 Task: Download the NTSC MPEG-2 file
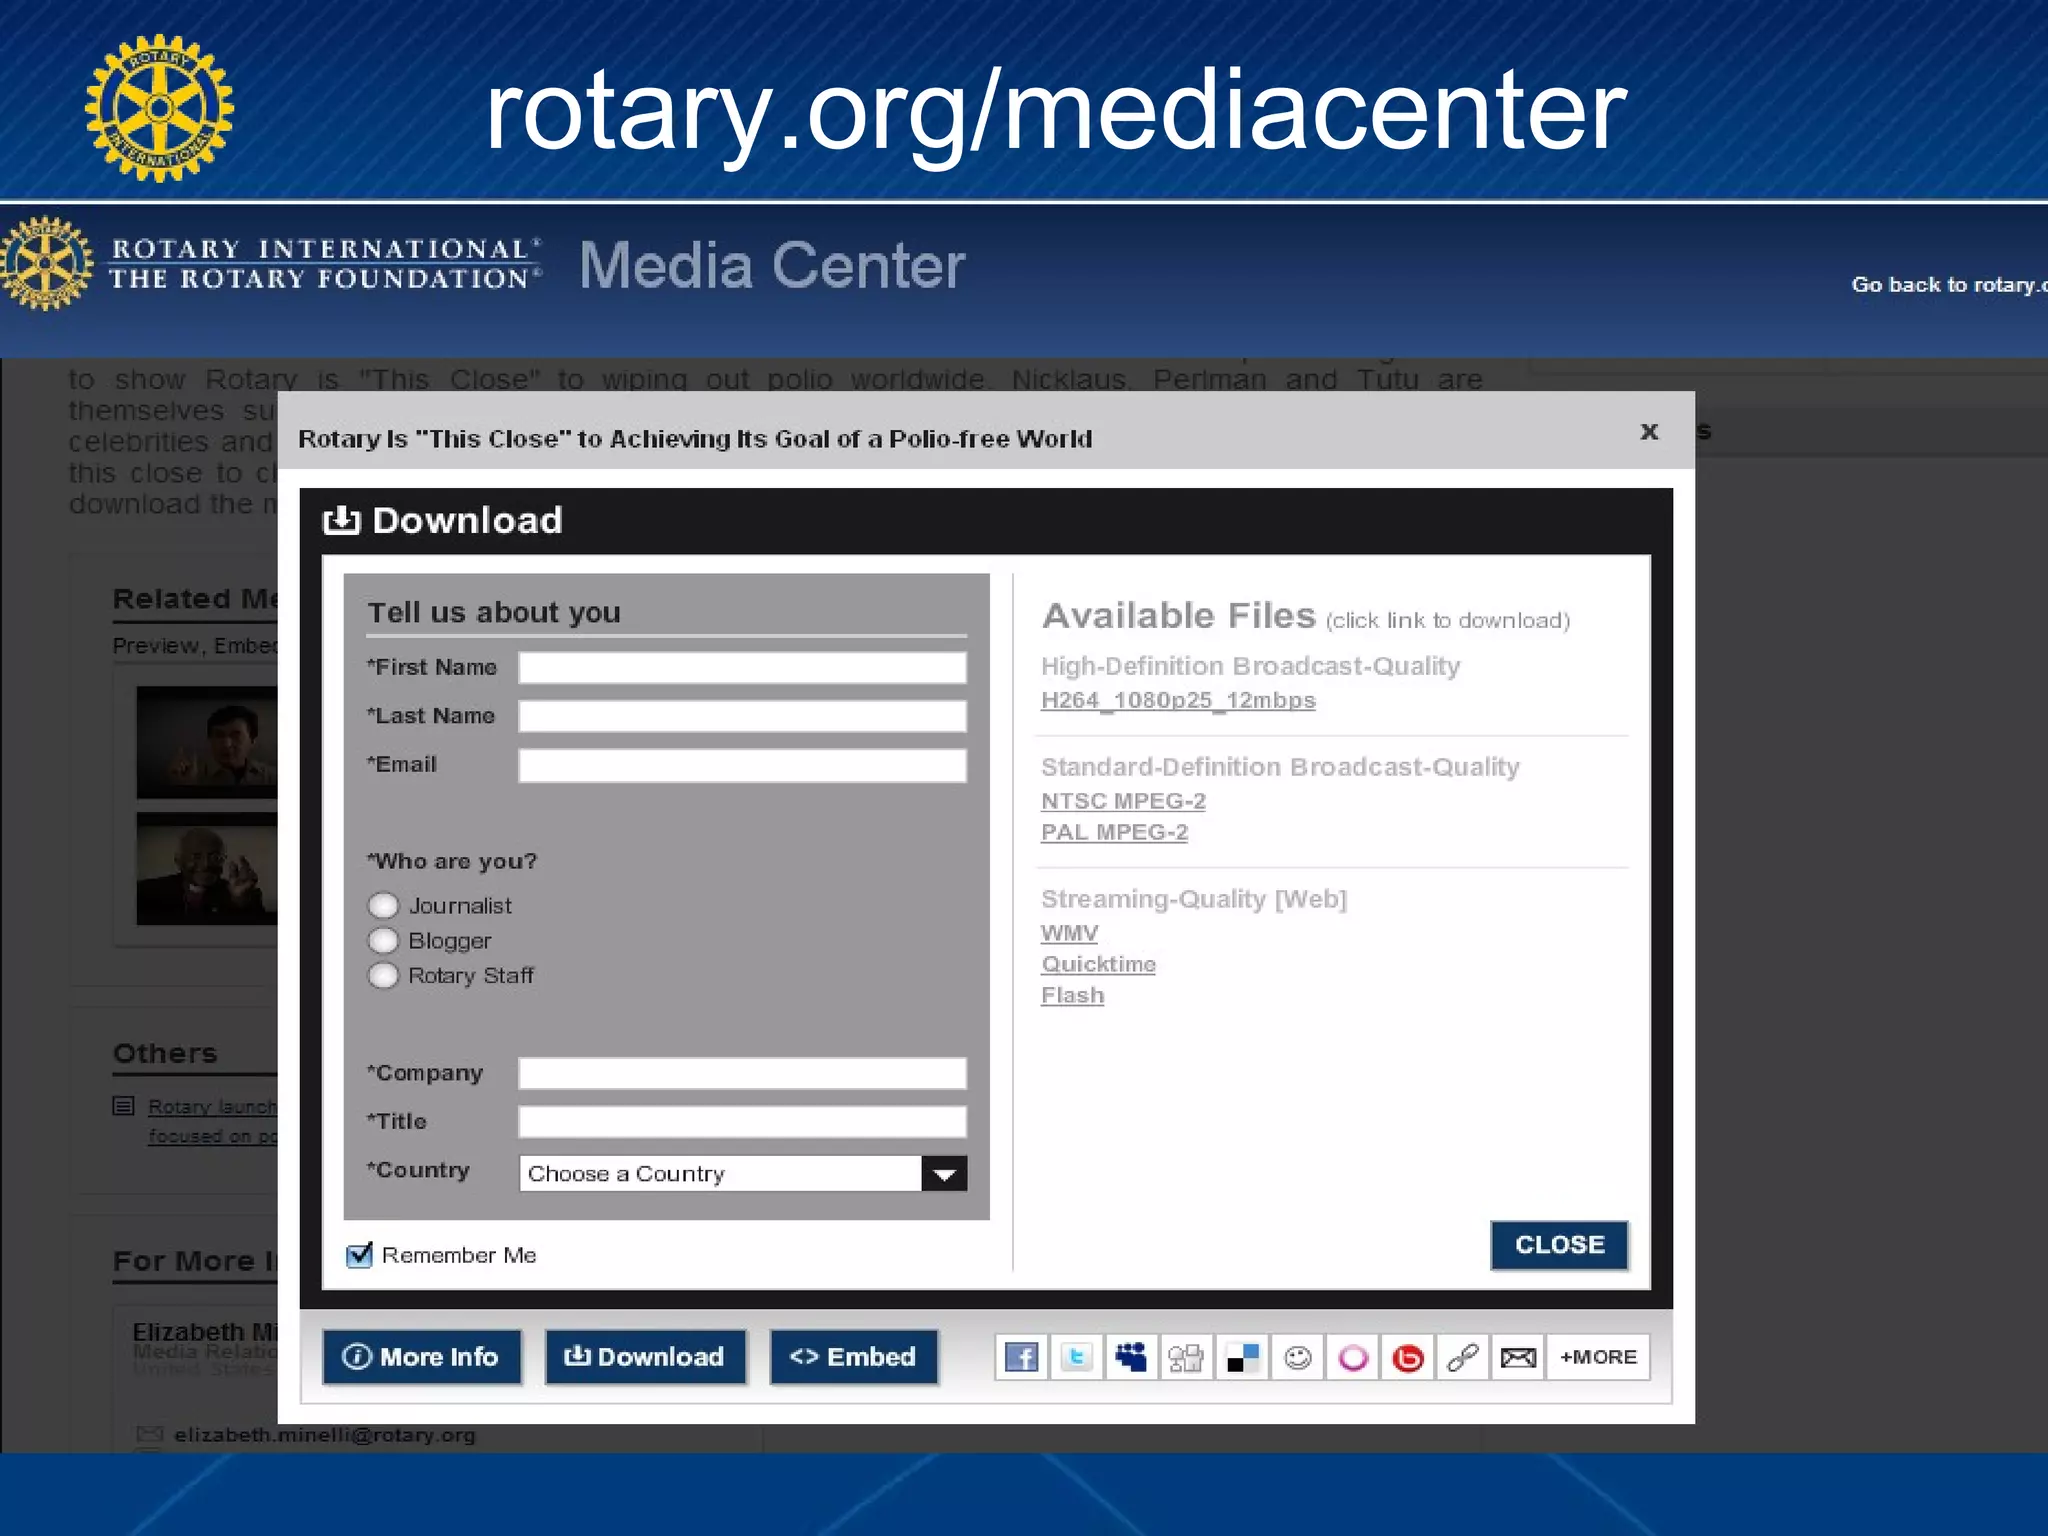coord(1123,801)
